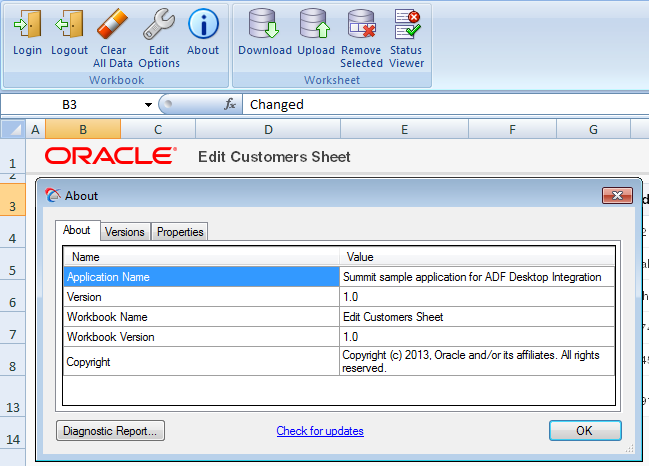Switch to the Properties tab
Viewport: 649px width, 466px height.
pyautogui.click(x=180, y=232)
